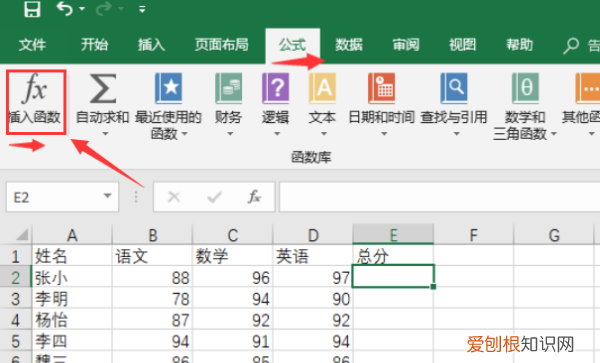This screenshot has height=363, width=600.
Task: Select column B header
Action: click(x=152, y=235)
